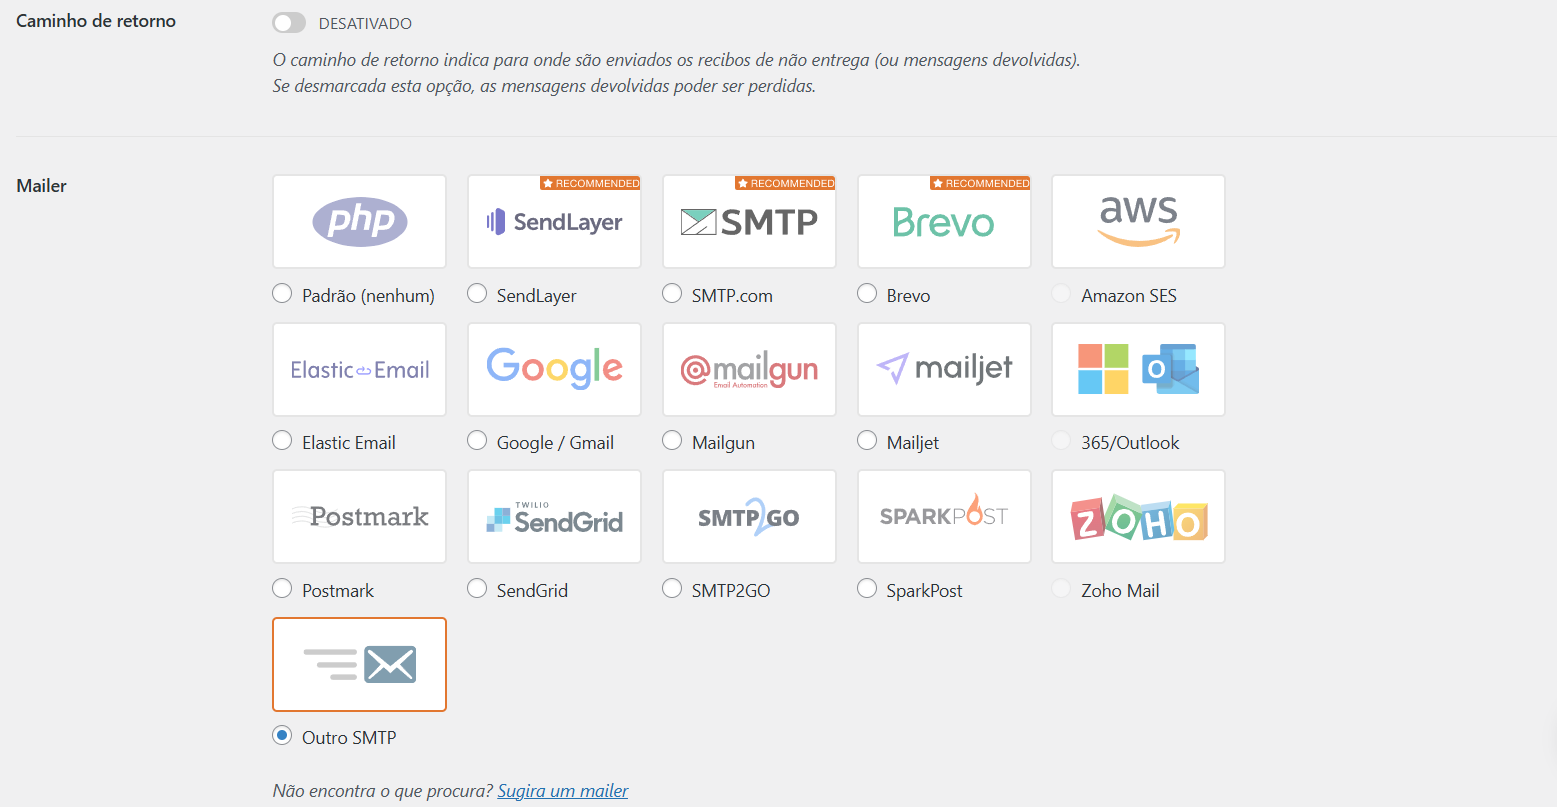This screenshot has width=1557, height=807.
Task: Select the Mailjet radio button
Action: [867, 441]
